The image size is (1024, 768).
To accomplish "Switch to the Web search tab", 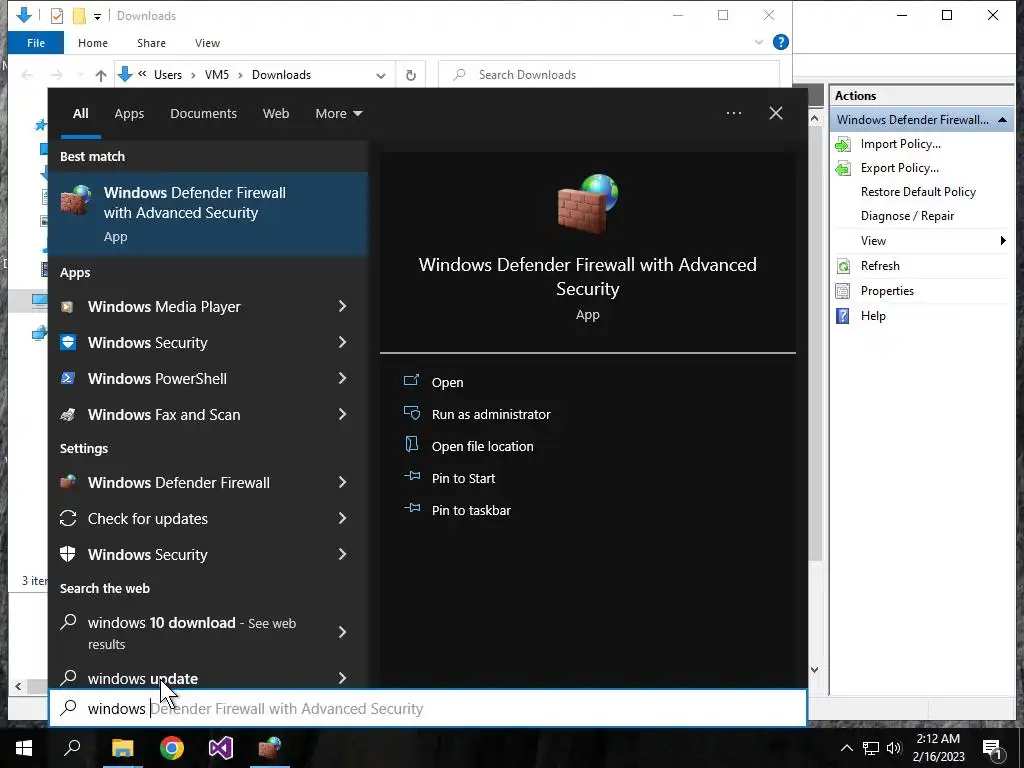I will click(x=276, y=114).
